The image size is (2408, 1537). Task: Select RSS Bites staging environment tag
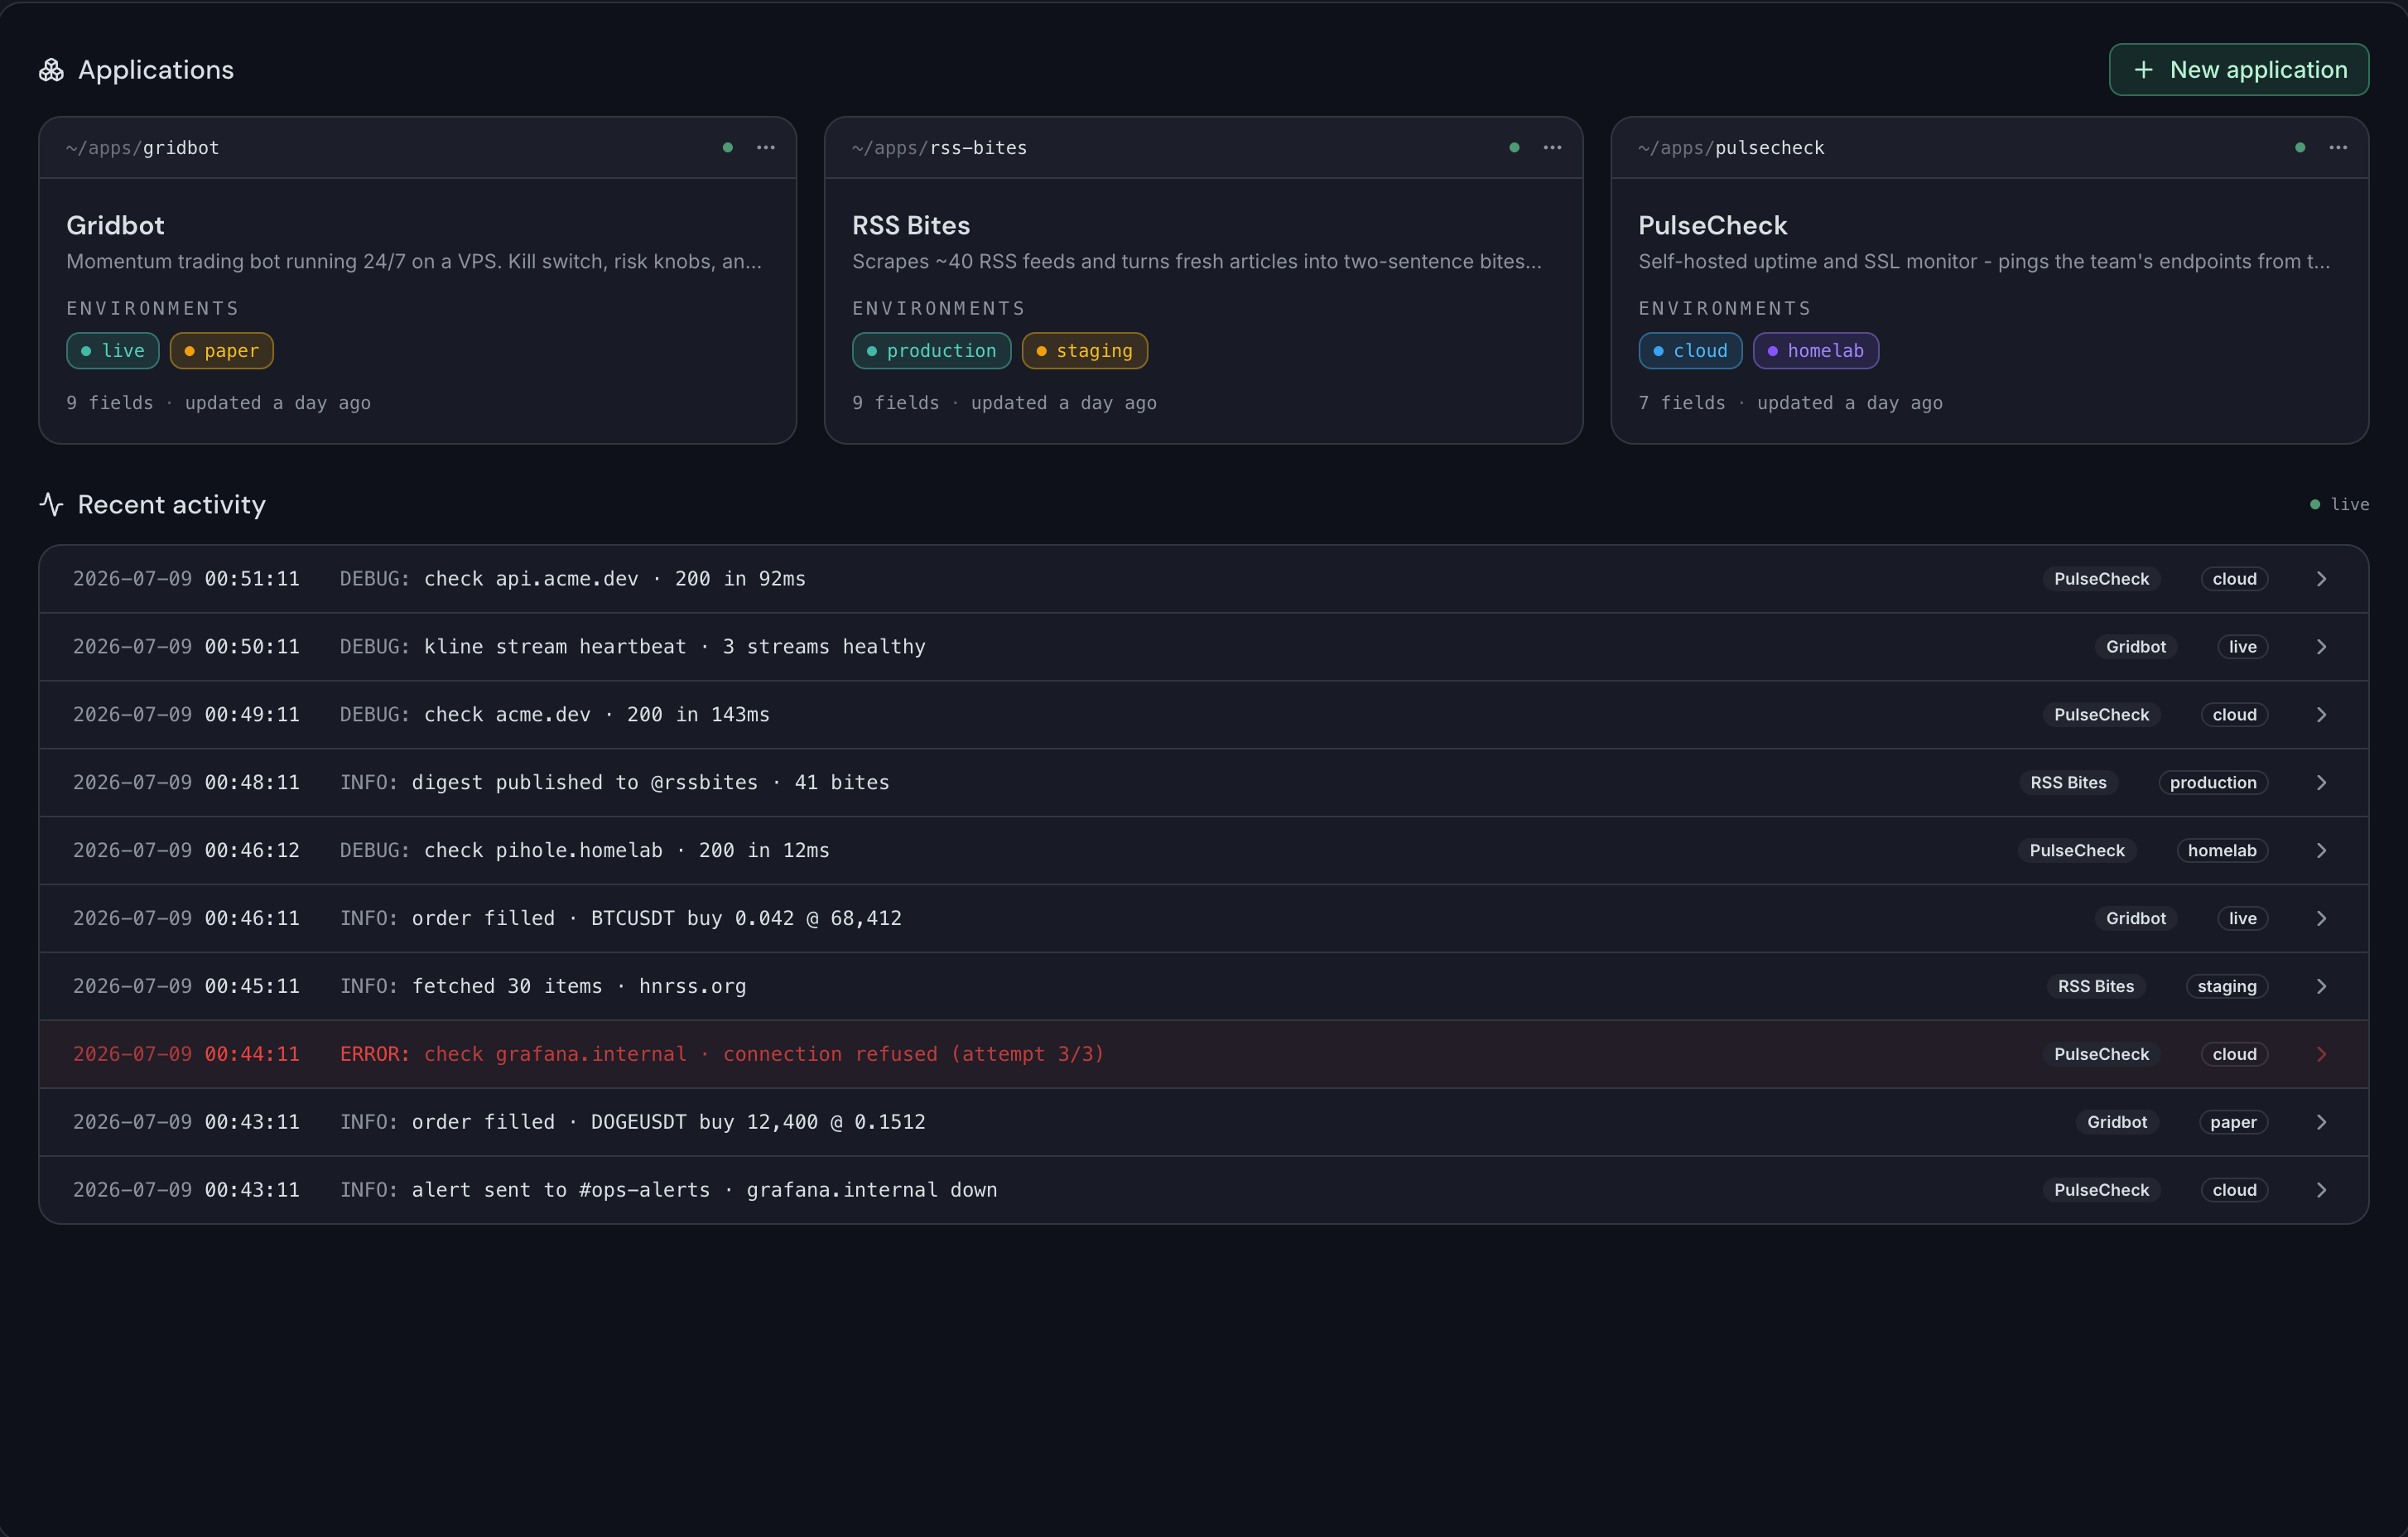click(x=1085, y=351)
